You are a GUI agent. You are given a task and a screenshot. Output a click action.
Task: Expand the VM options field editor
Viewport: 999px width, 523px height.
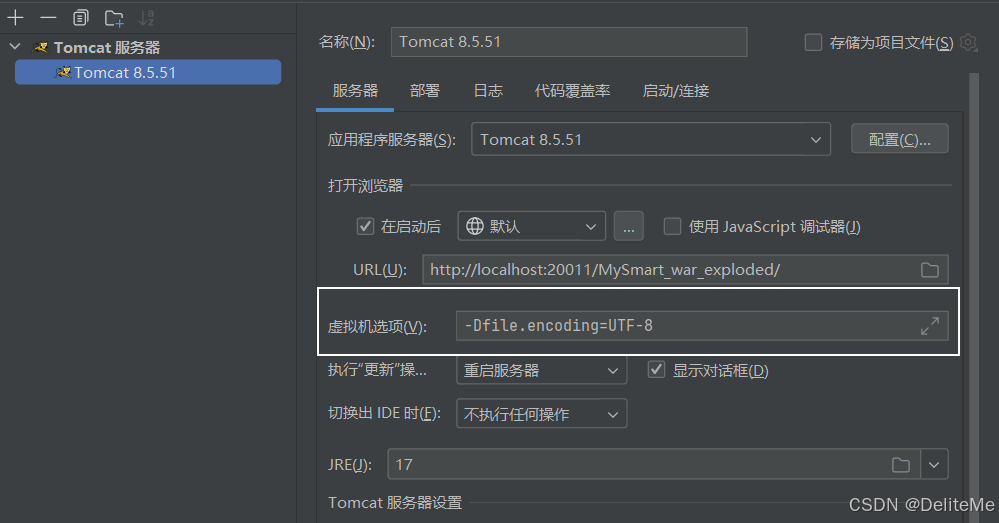pos(930,326)
